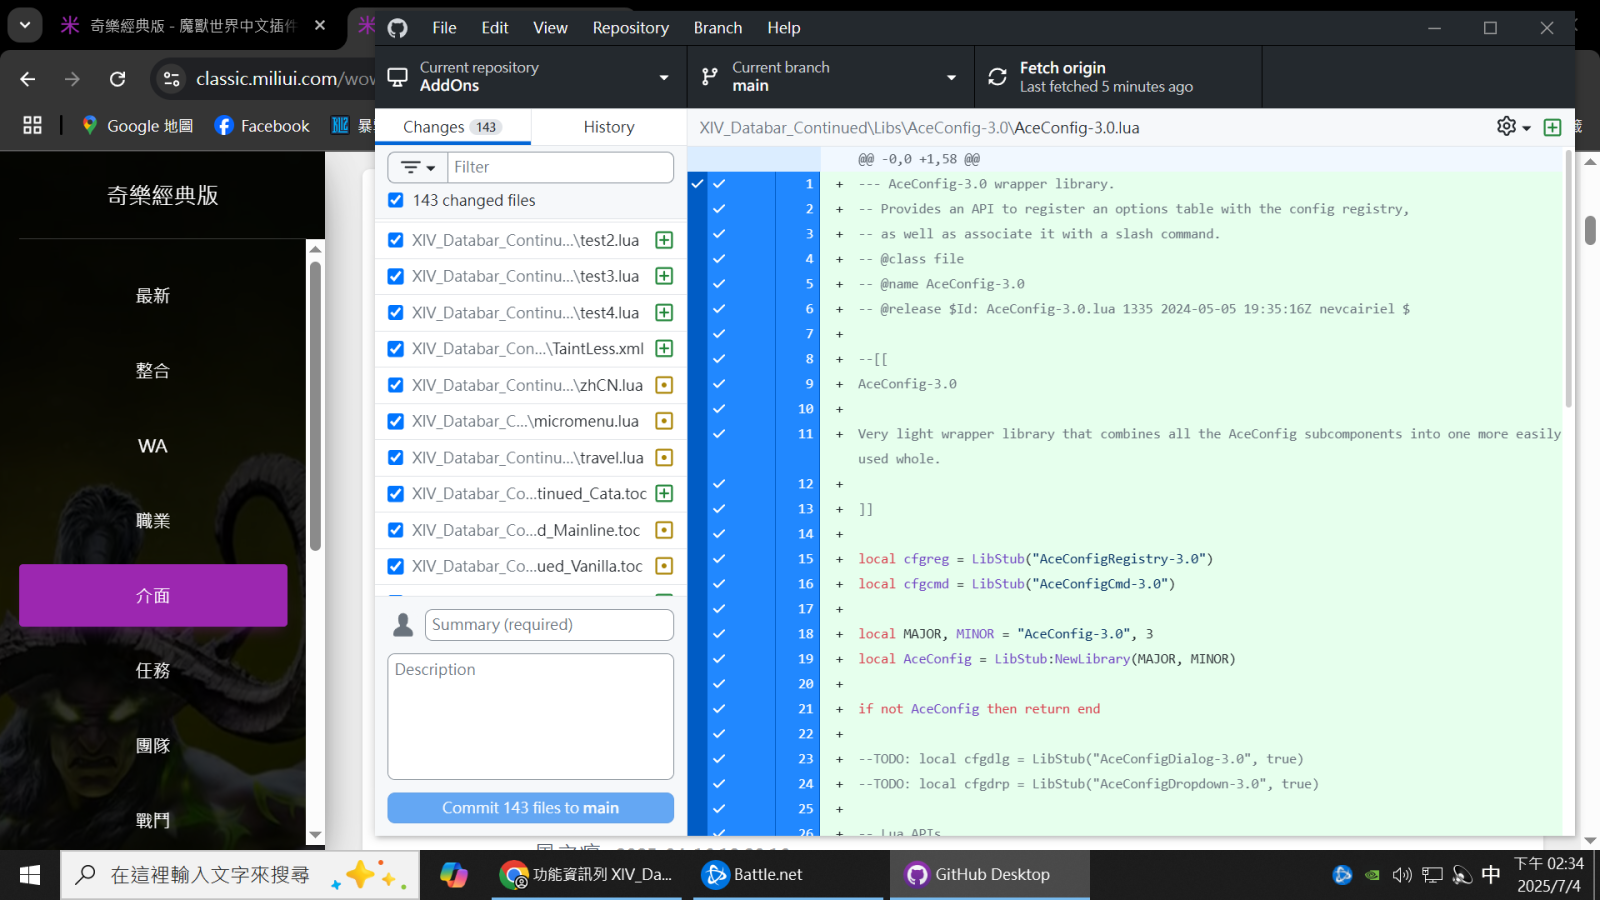1600x900 pixels.
Task: Click the diff settings gear icon
Action: pyautogui.click(x=1506, y=126)
